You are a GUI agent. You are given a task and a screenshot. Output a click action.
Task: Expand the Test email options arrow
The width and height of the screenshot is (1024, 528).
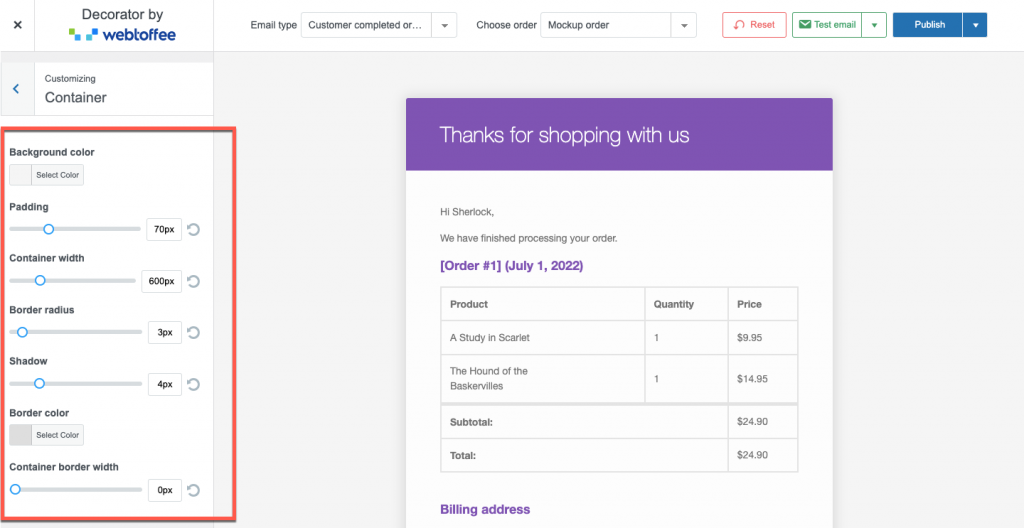(x=874, y=25)
